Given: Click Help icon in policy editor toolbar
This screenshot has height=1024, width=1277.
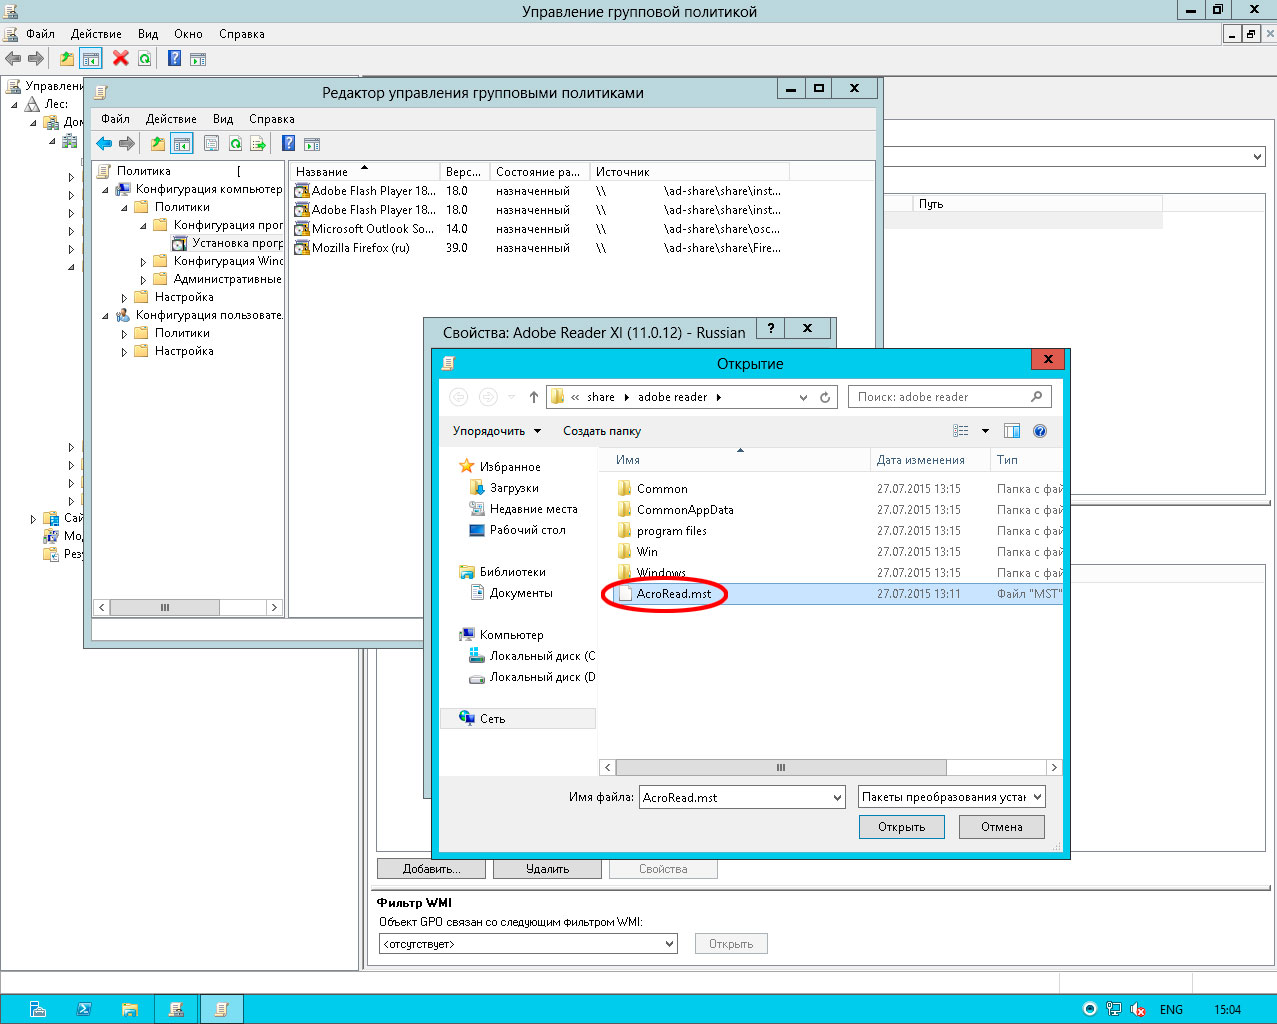Looking at the screenshot, I should point(288,144).
